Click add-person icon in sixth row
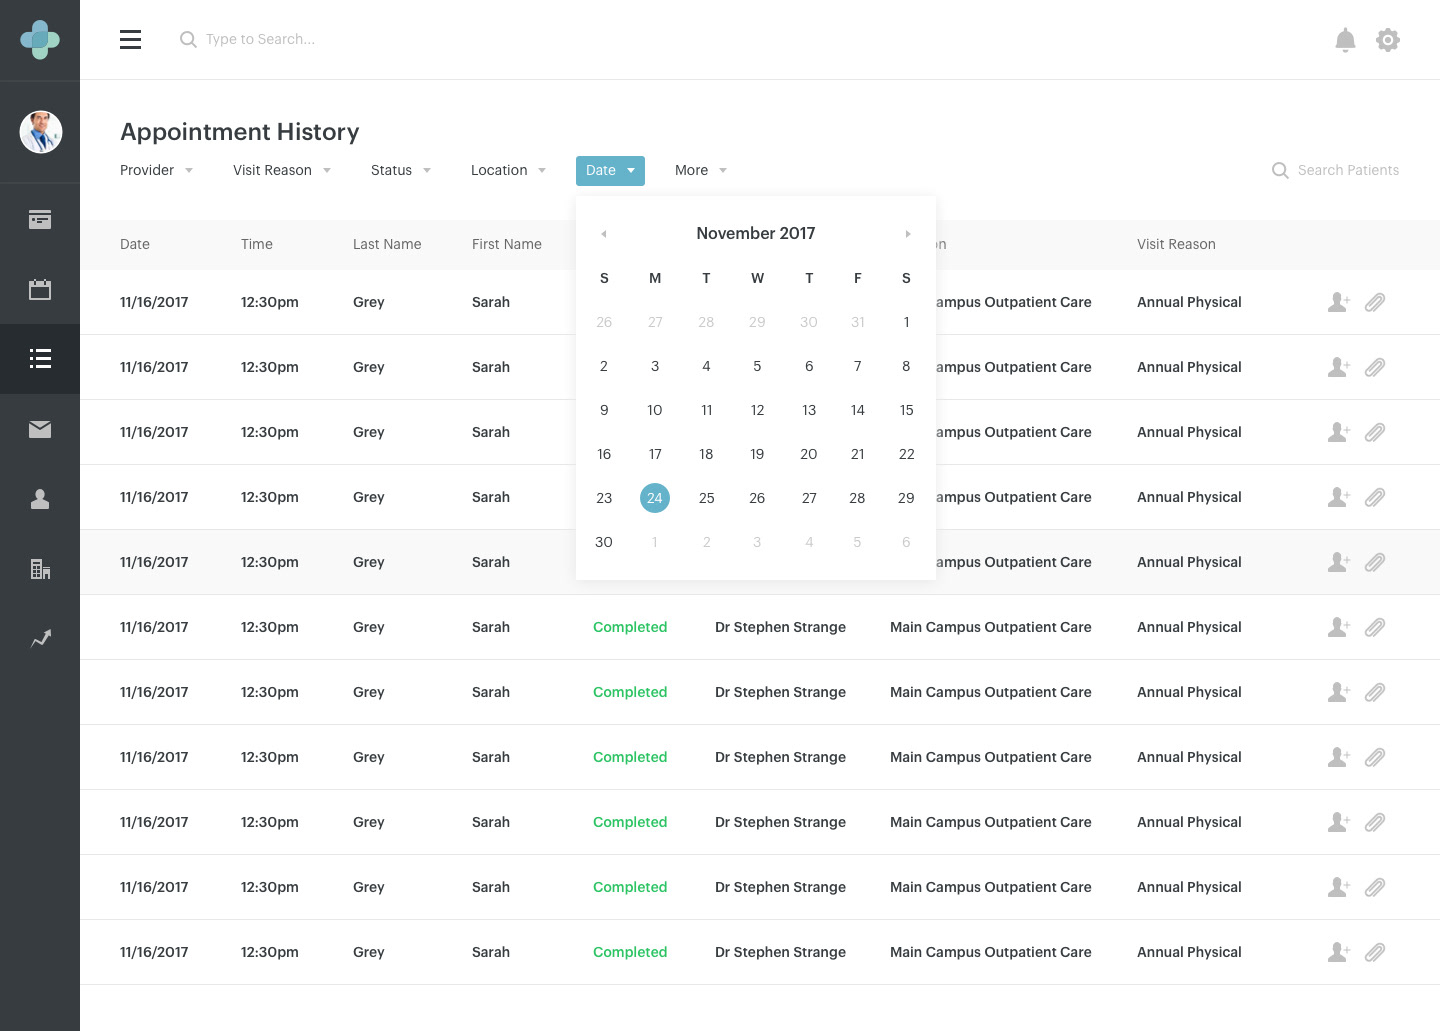The image size is (1440, 1031). point(1339,627)
